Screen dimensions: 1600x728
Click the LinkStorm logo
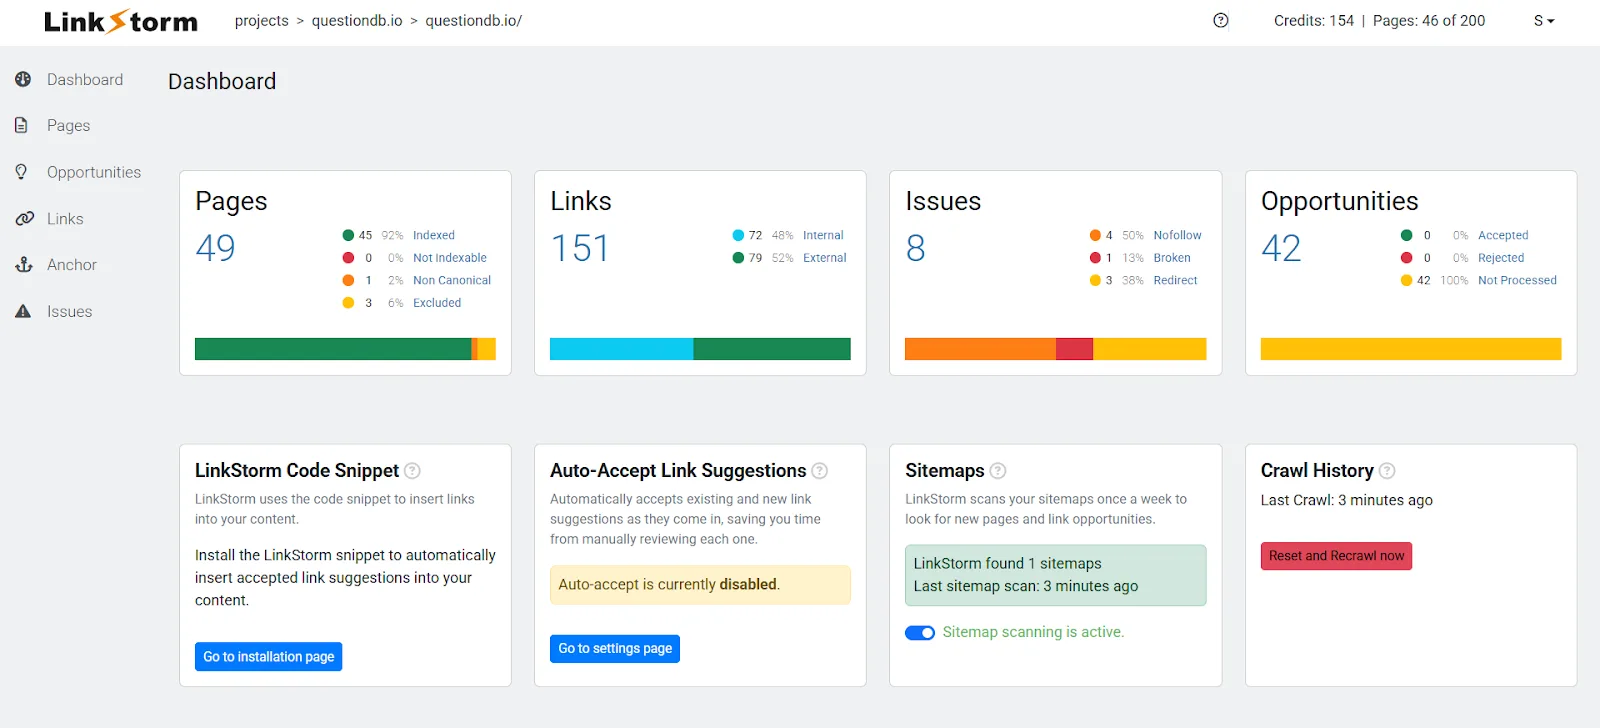pyautogui.click(x=121, y=21)
